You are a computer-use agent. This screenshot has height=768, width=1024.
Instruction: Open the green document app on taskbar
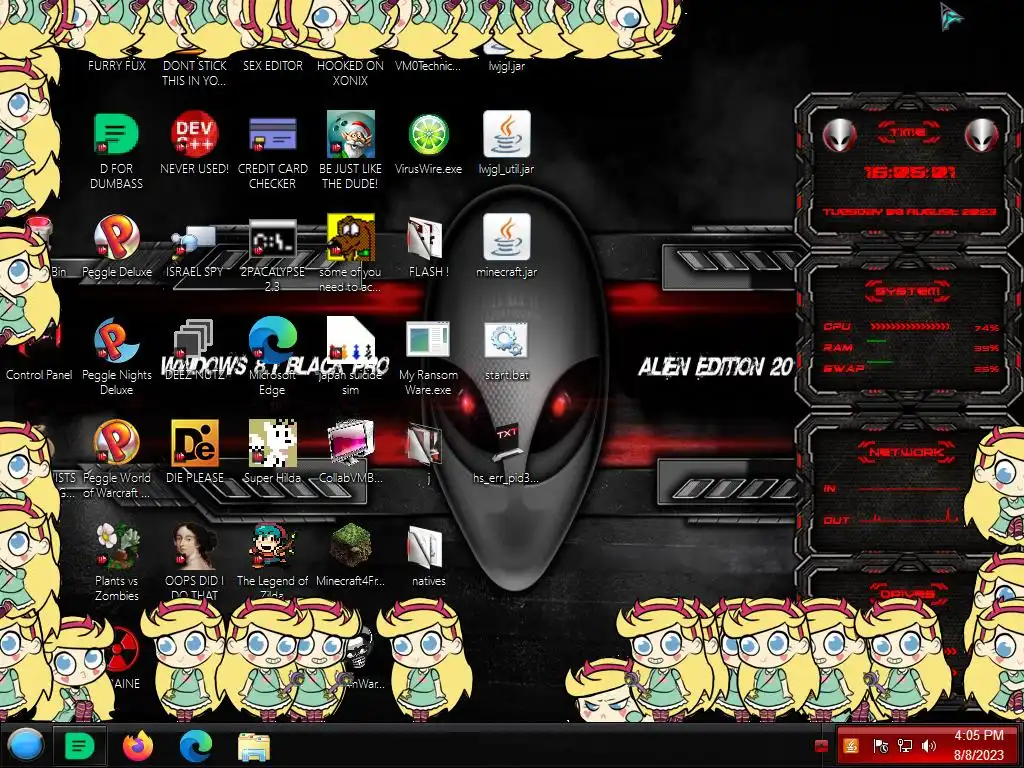click(80, 746)
